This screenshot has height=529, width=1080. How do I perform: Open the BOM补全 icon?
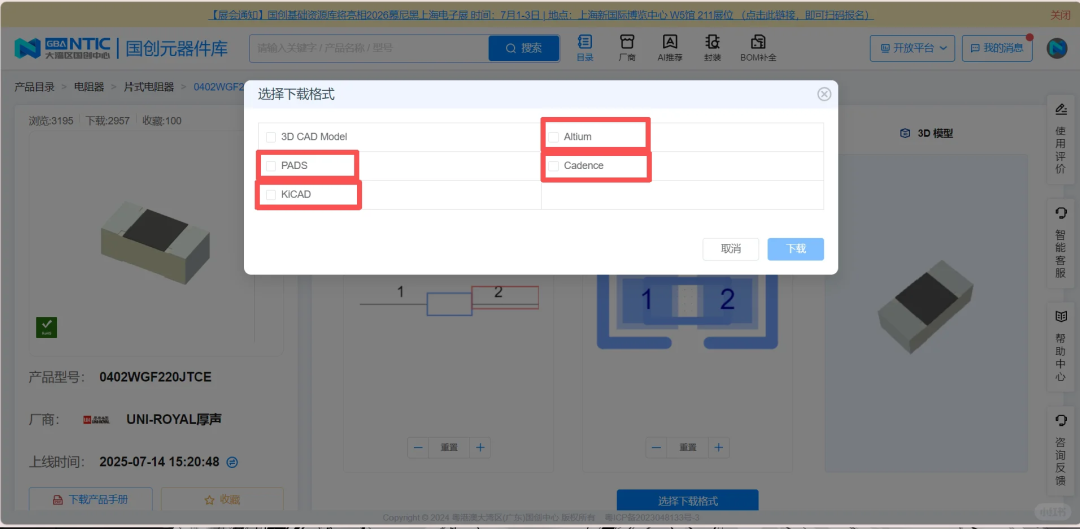pos(758,48)
